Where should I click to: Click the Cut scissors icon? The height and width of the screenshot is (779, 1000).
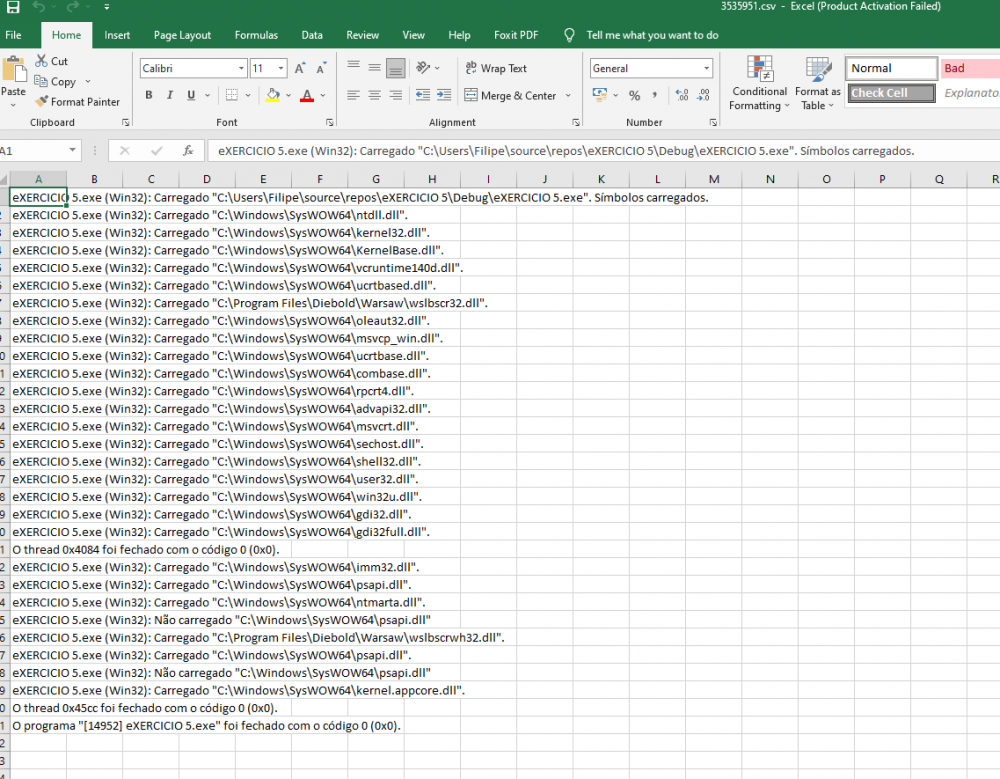tap(41, 61)
